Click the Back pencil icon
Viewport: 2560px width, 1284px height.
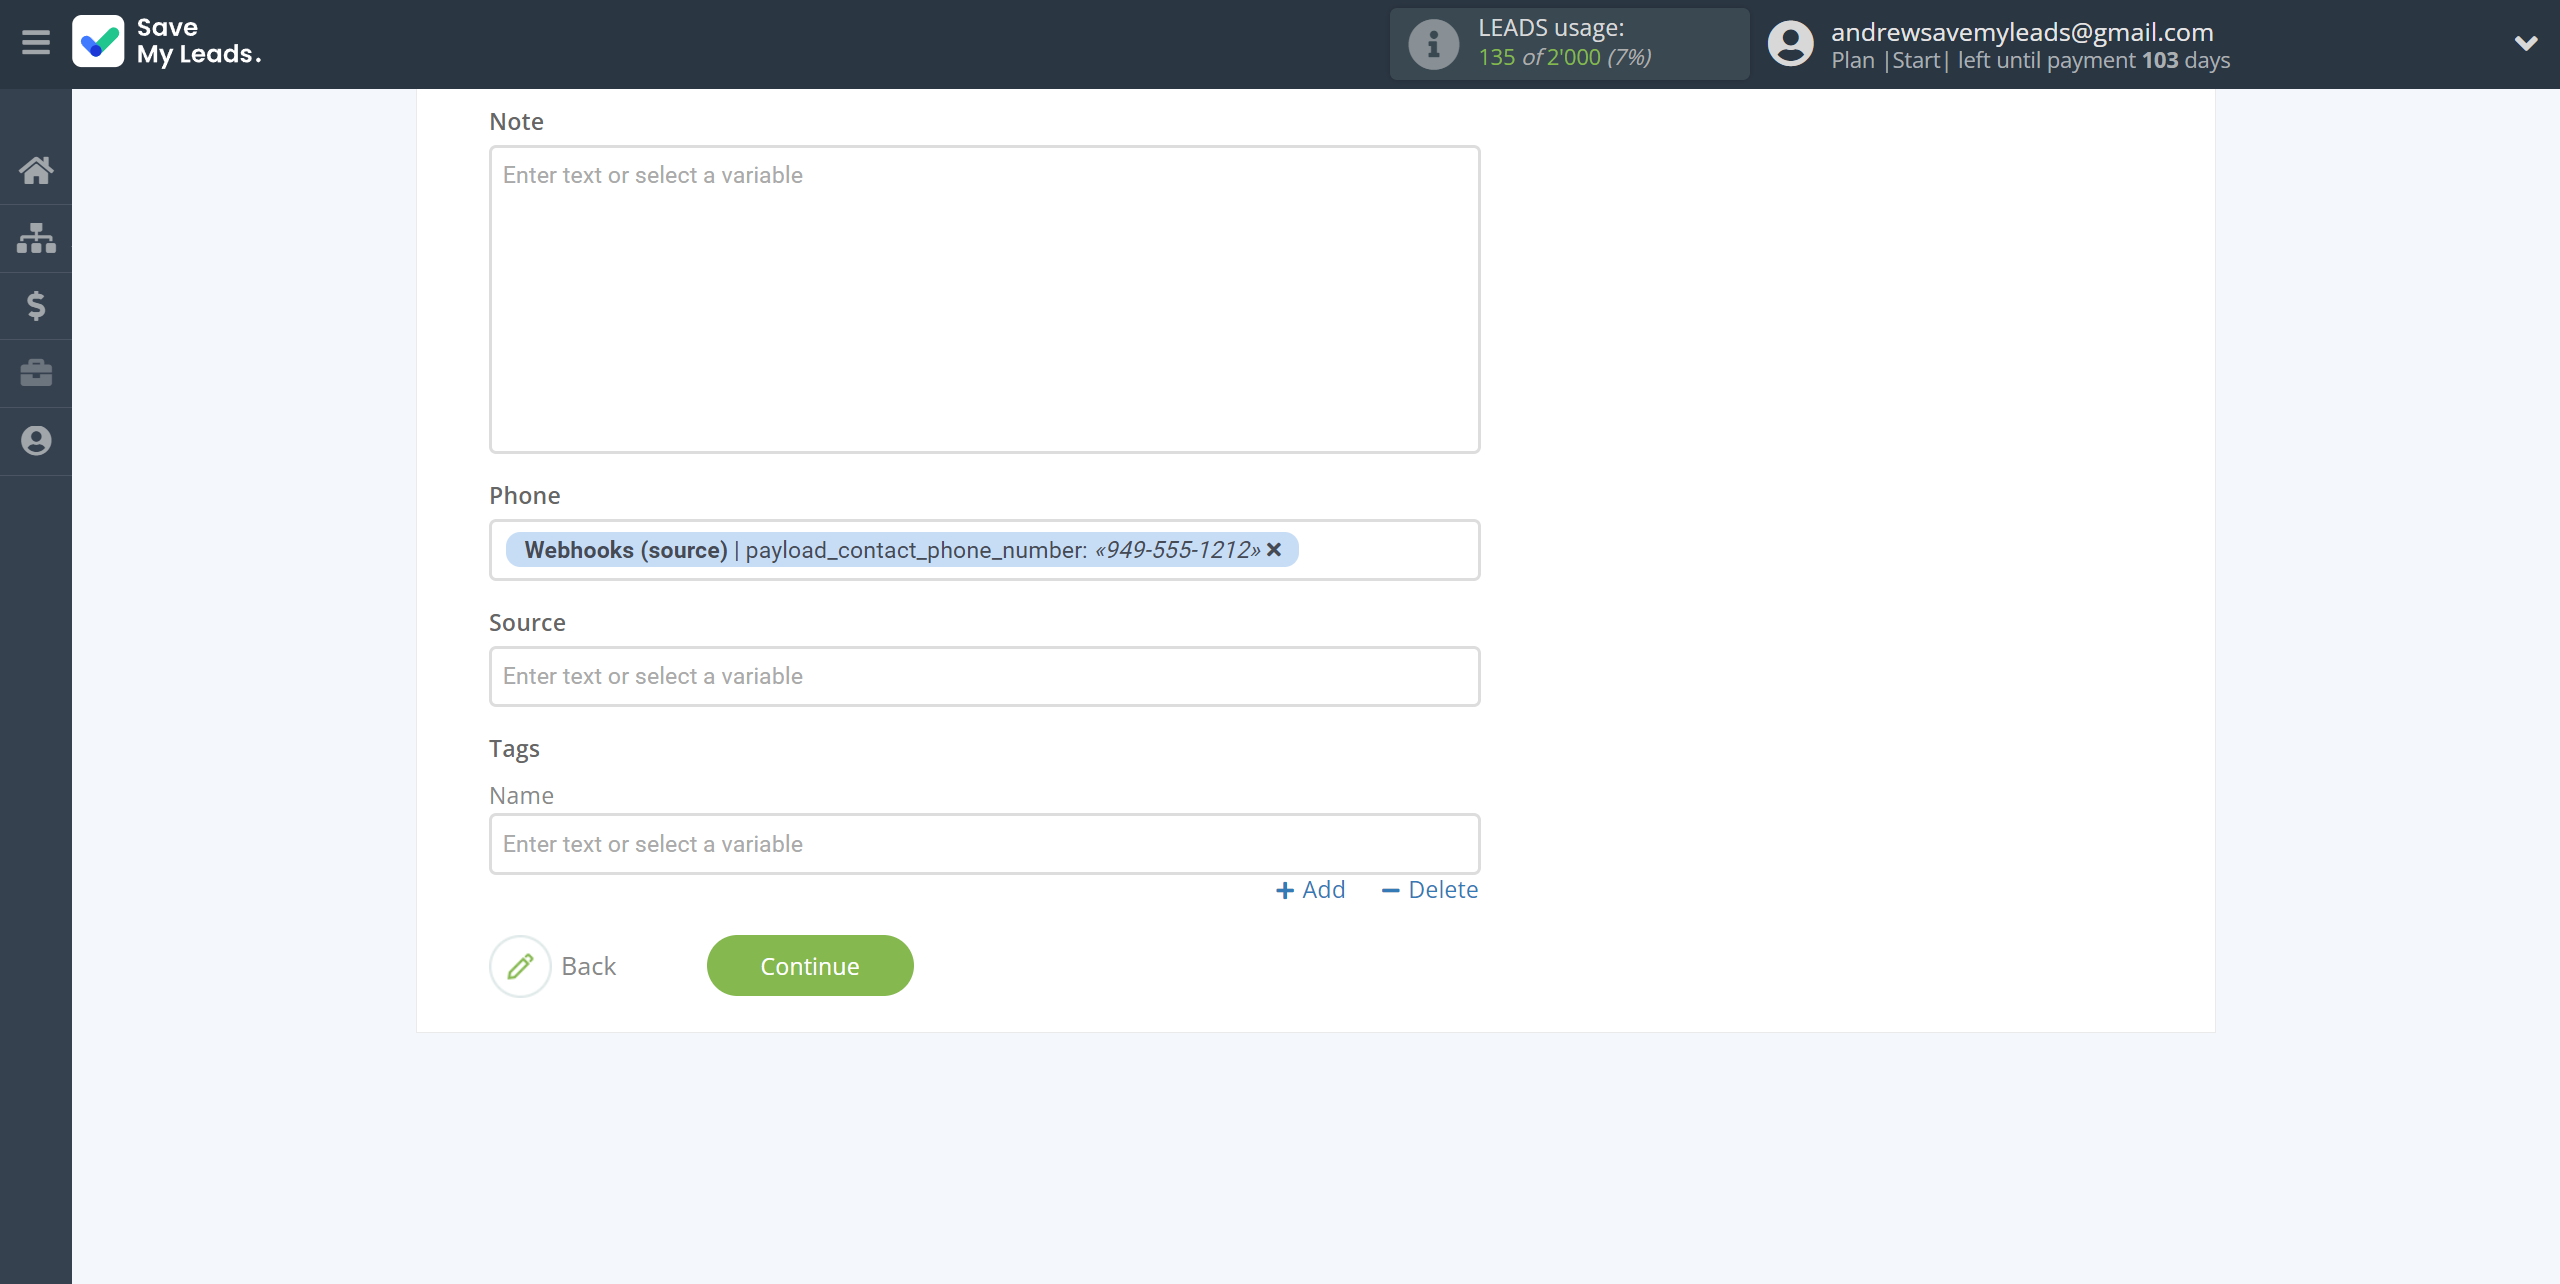tap(520, 966)
